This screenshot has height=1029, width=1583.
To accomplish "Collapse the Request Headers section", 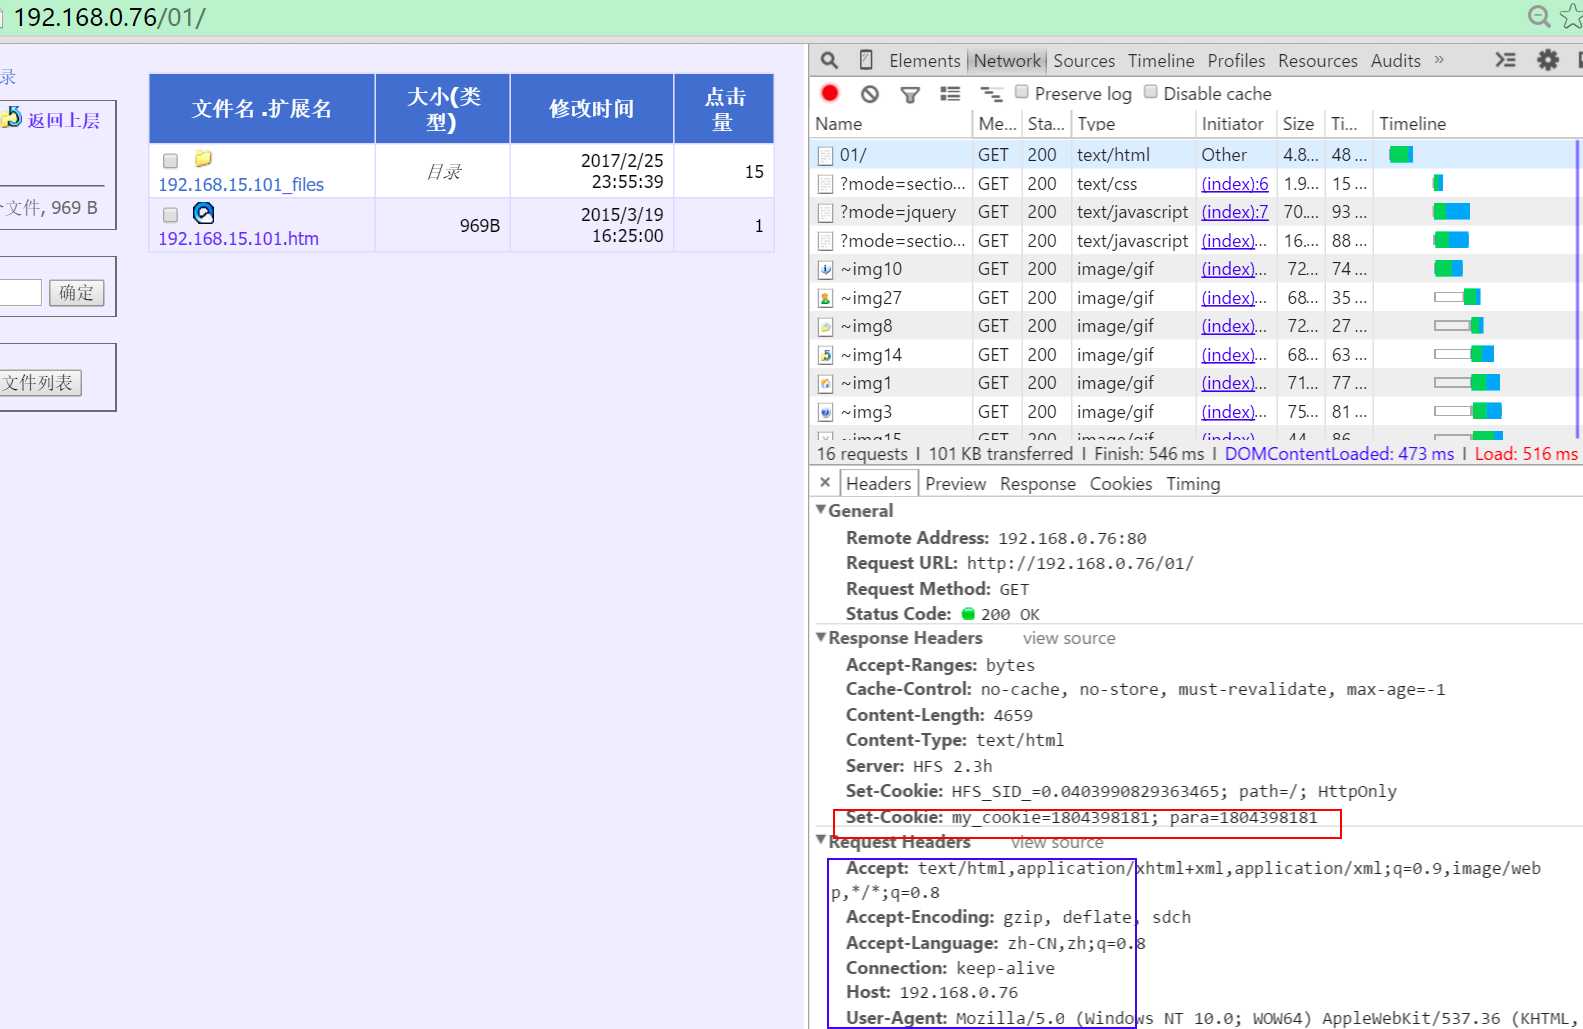I will [x=821, y=840].
